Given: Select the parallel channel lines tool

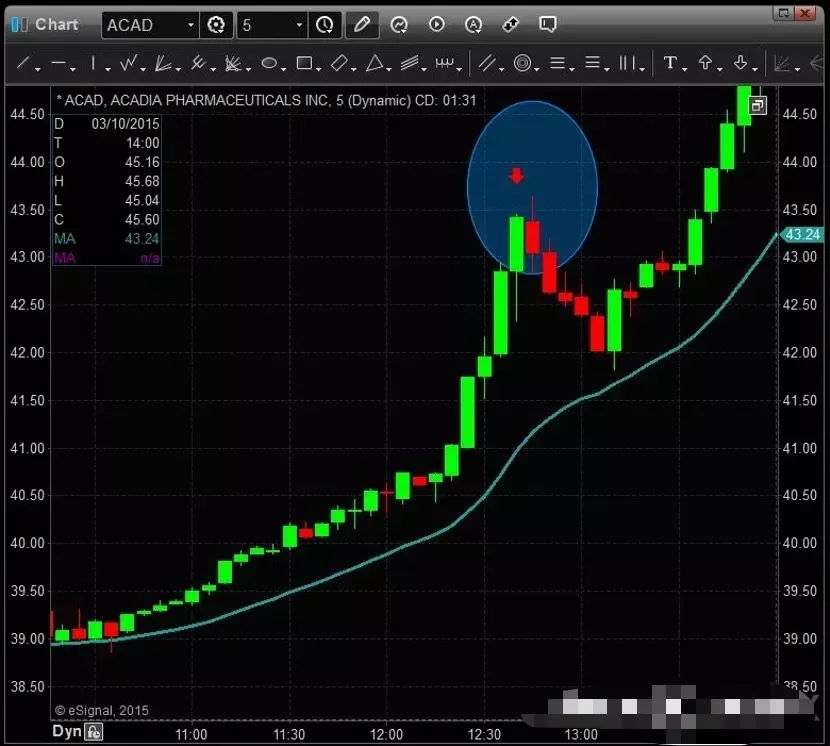Looking at the screenshot, I should (410, 64).
